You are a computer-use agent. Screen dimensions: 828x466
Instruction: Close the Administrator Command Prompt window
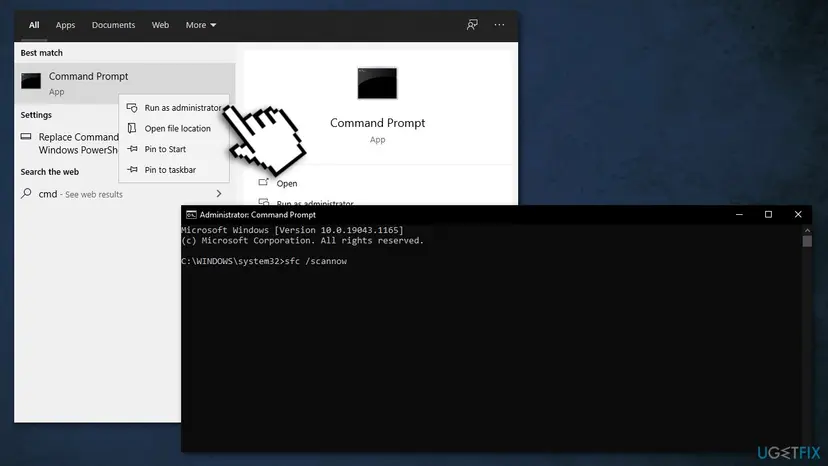798,215
